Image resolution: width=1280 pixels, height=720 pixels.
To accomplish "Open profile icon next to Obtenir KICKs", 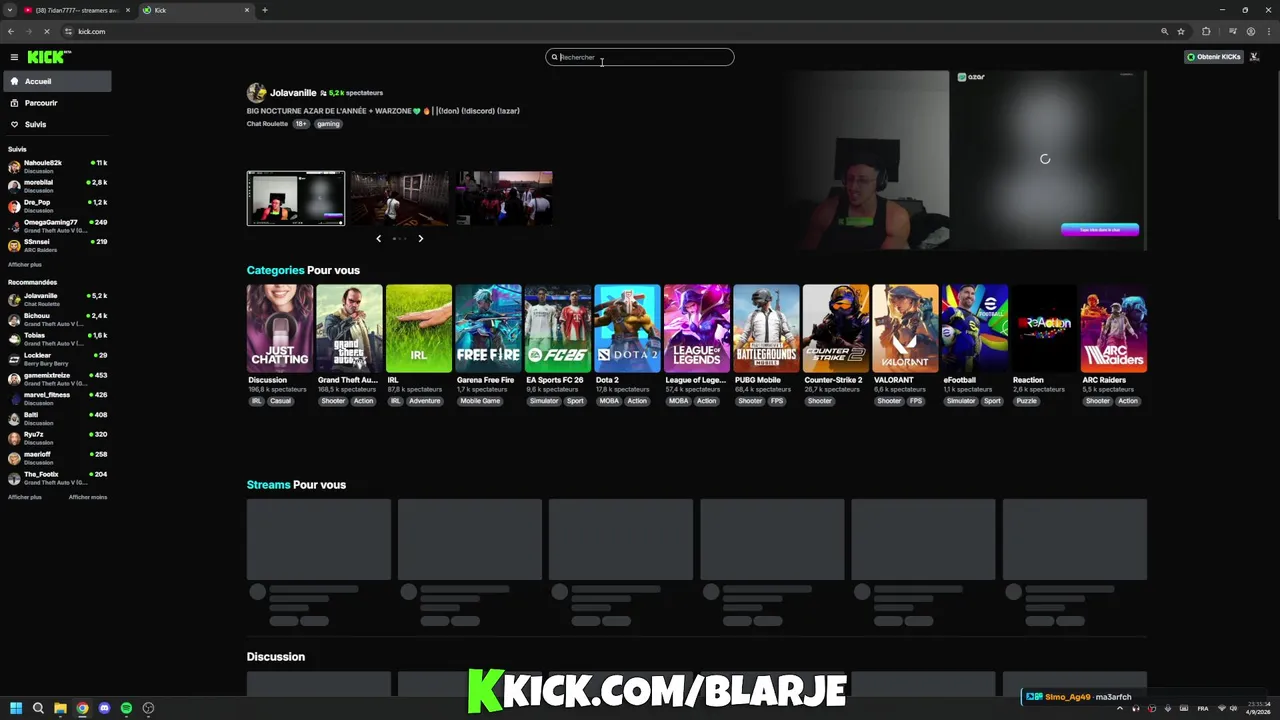I will (1255, 57).
